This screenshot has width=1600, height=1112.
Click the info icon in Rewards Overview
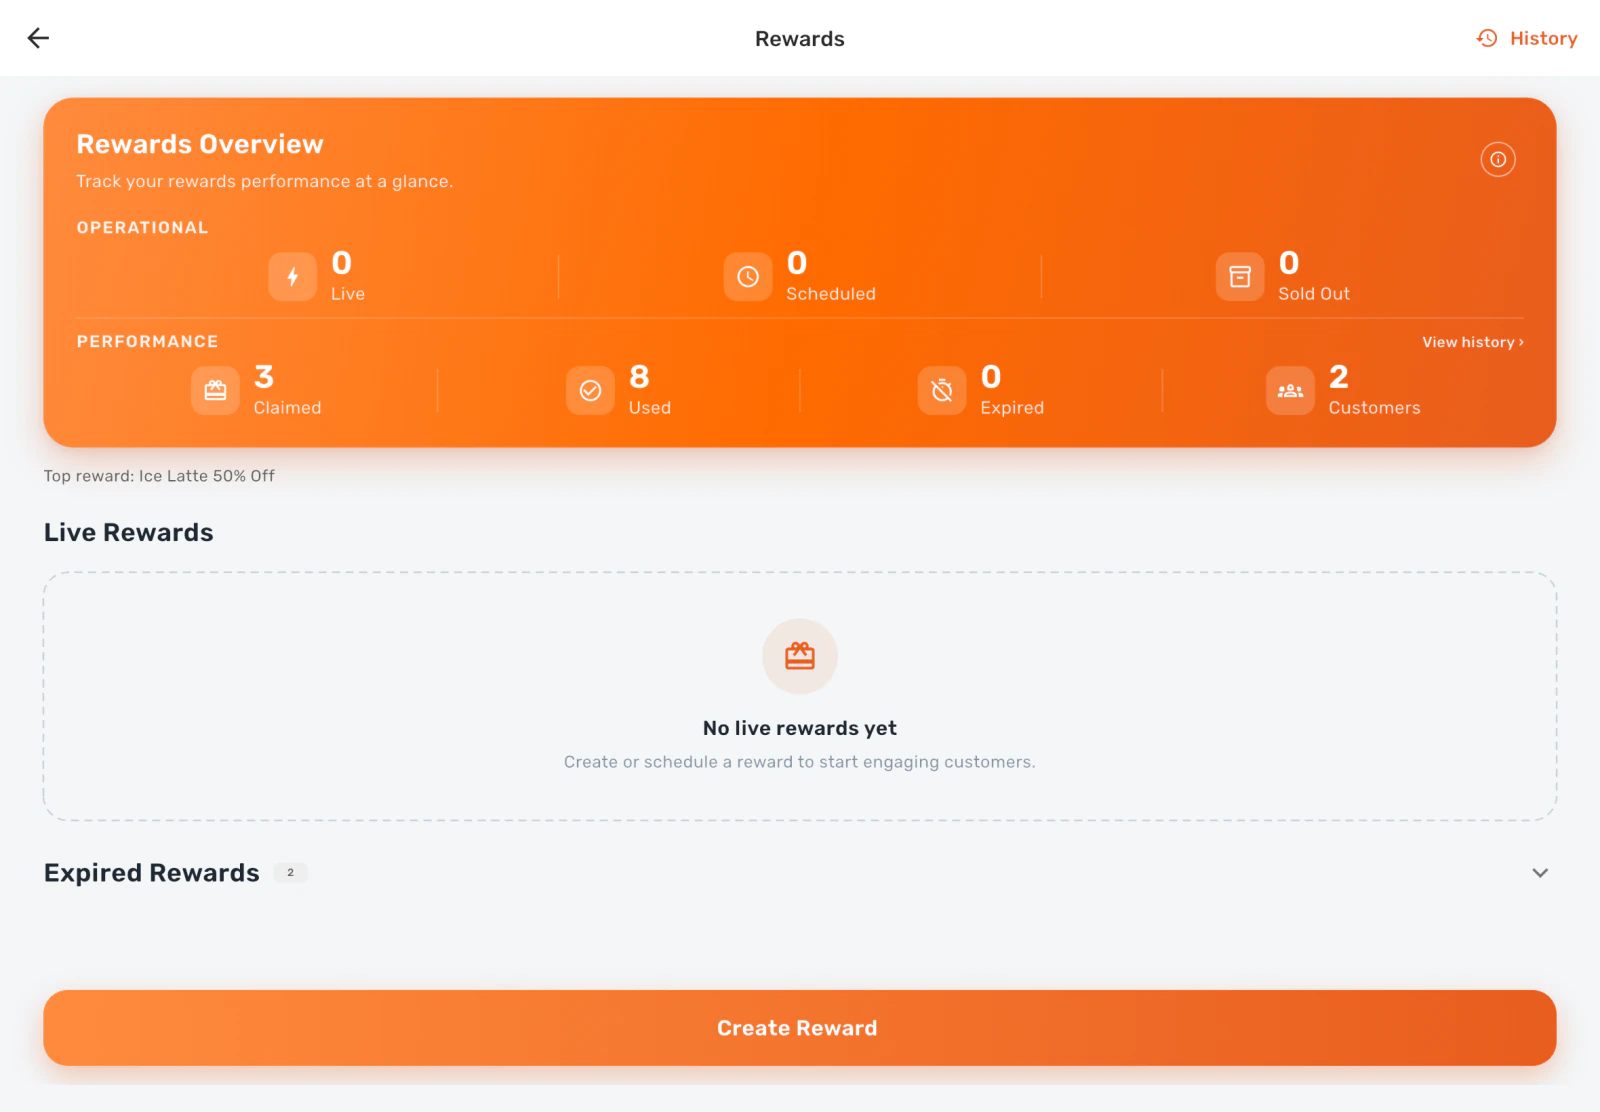(x=1498, y=159)
